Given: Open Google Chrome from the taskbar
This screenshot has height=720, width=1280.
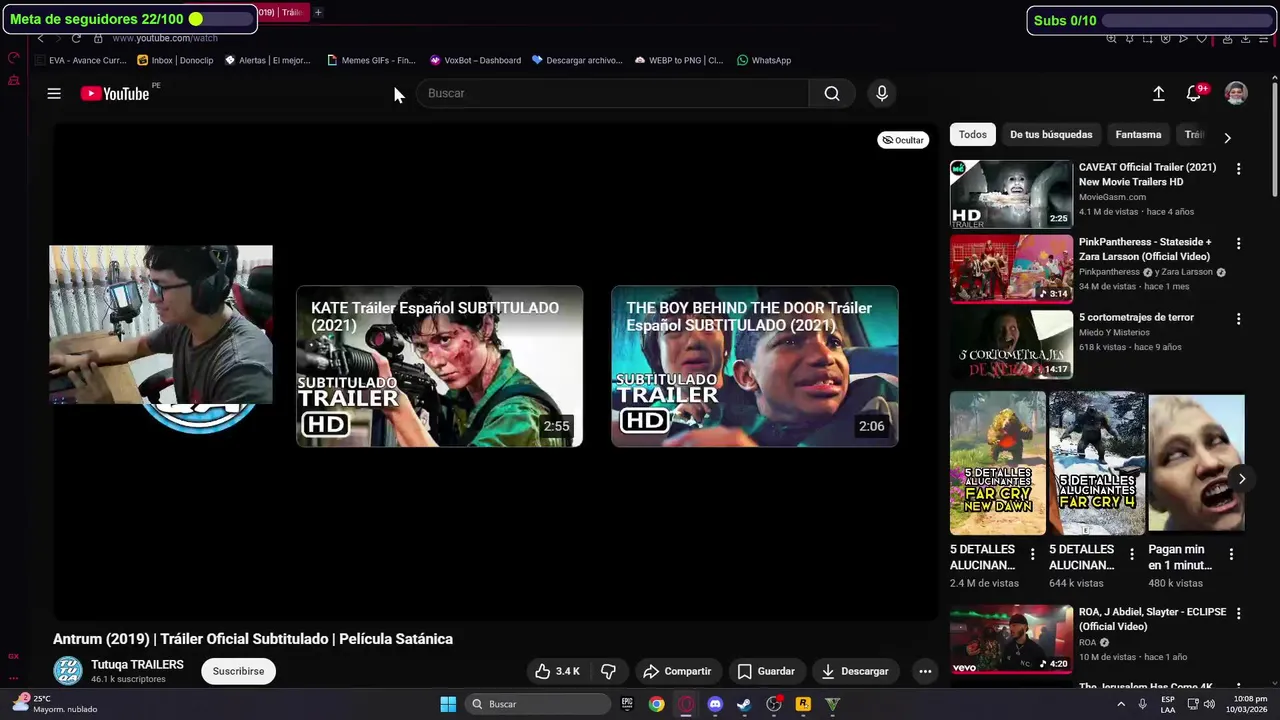Looking at the screenshot, I should pos(656,704).
